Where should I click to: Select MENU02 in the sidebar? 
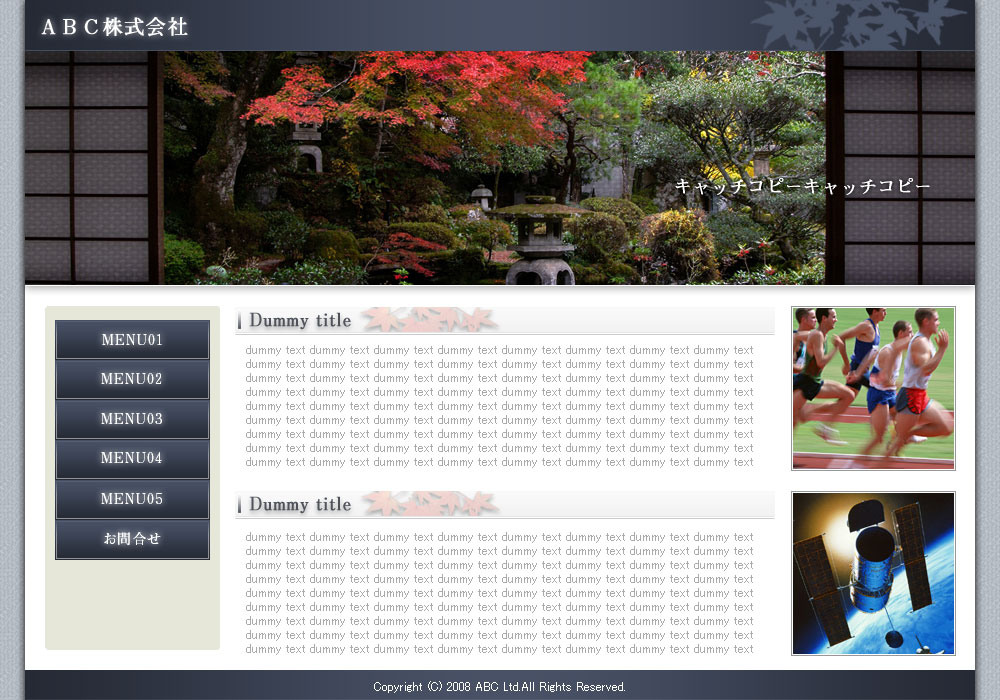click(132, 379)
